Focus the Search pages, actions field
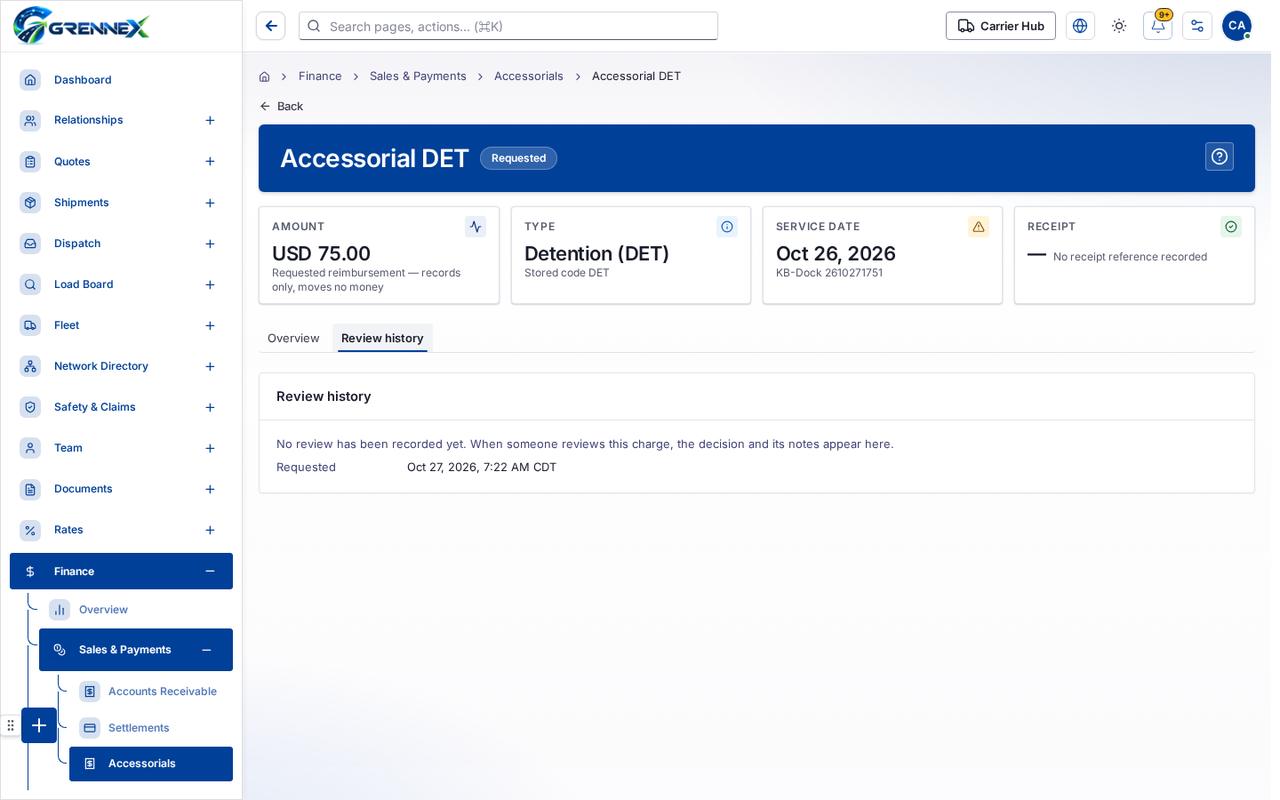1280x800 pixels. (x=508, y=26)
